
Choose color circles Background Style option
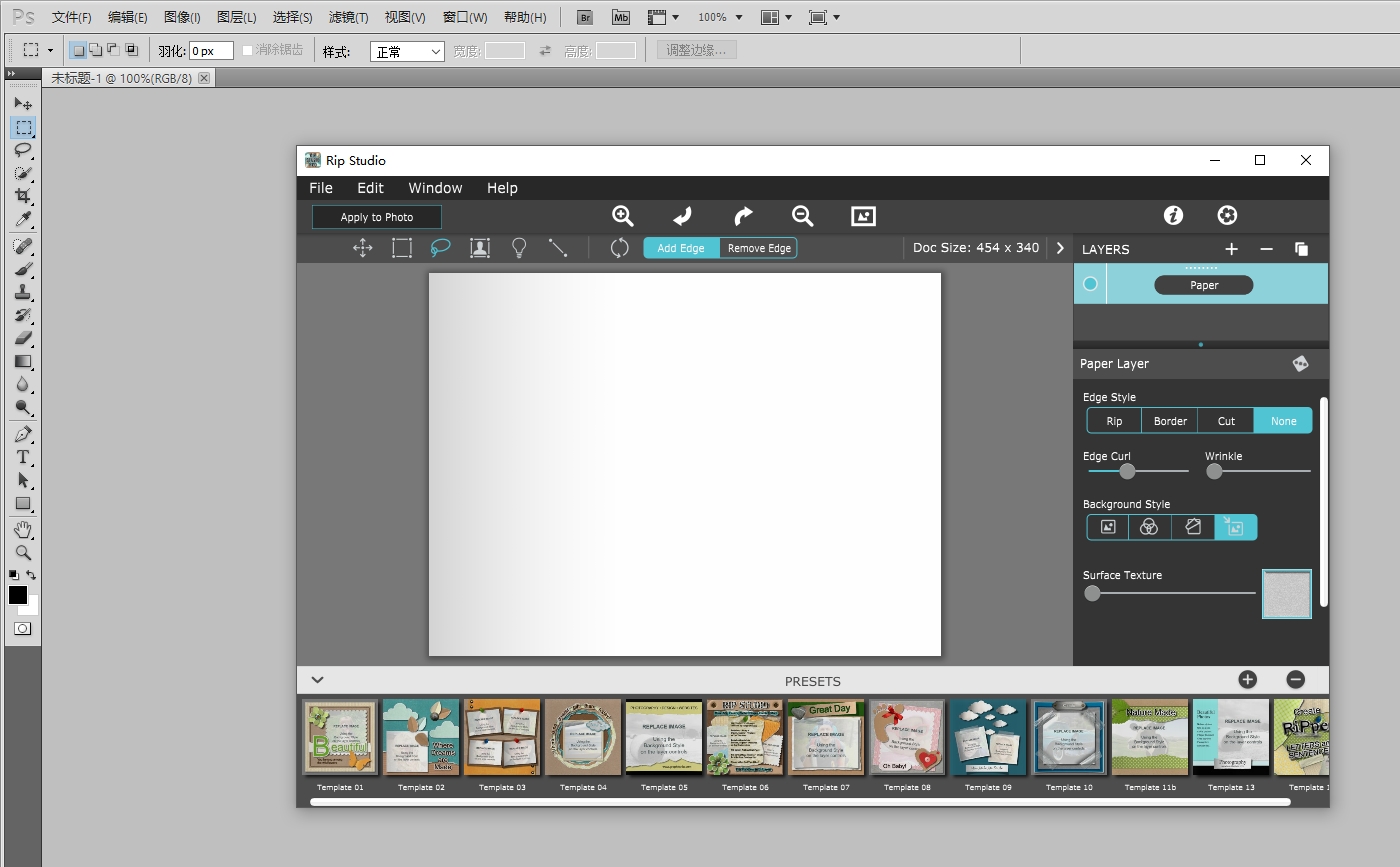tap(1149, 527)
